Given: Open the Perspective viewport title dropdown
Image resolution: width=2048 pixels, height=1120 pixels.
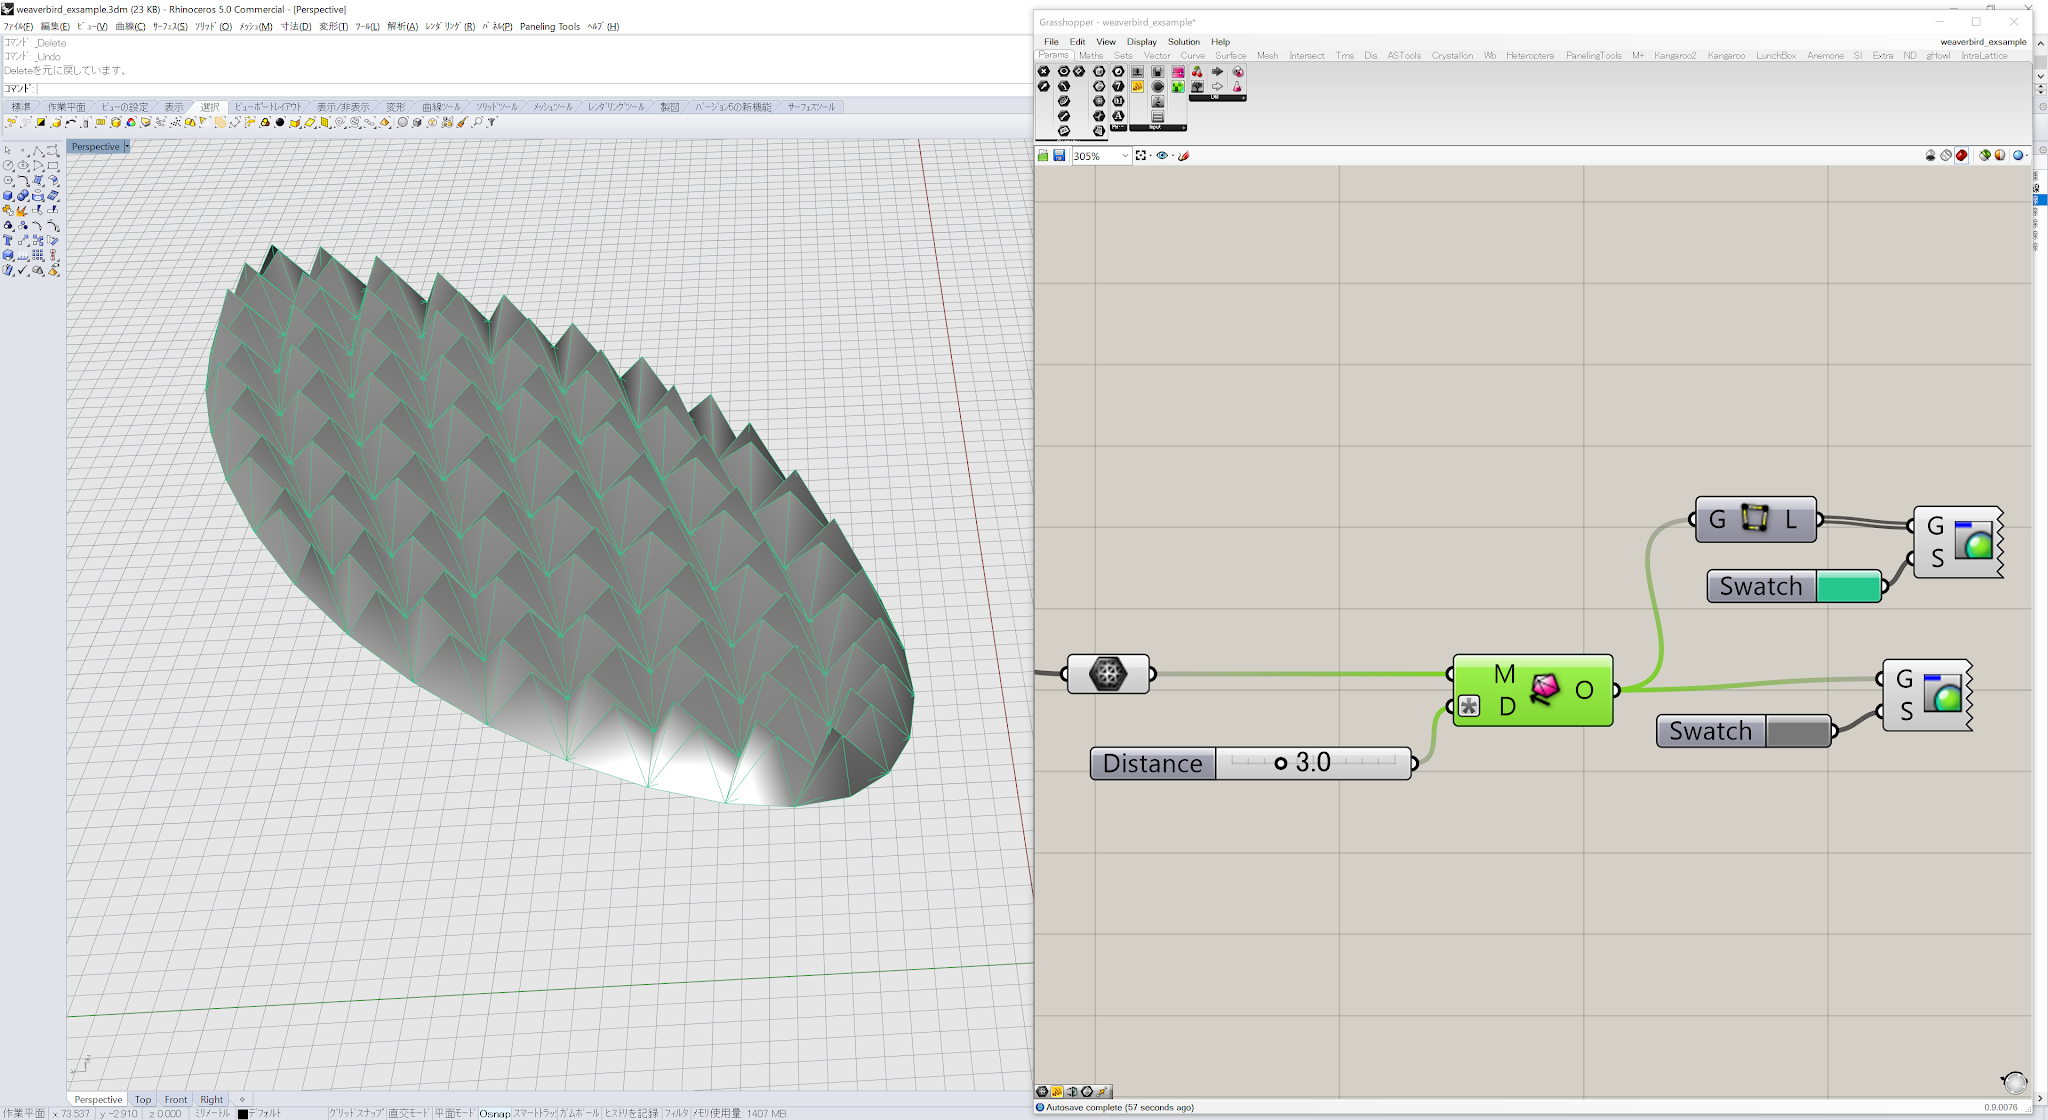Looking at the screenshot, I should (x=97, y=146).
